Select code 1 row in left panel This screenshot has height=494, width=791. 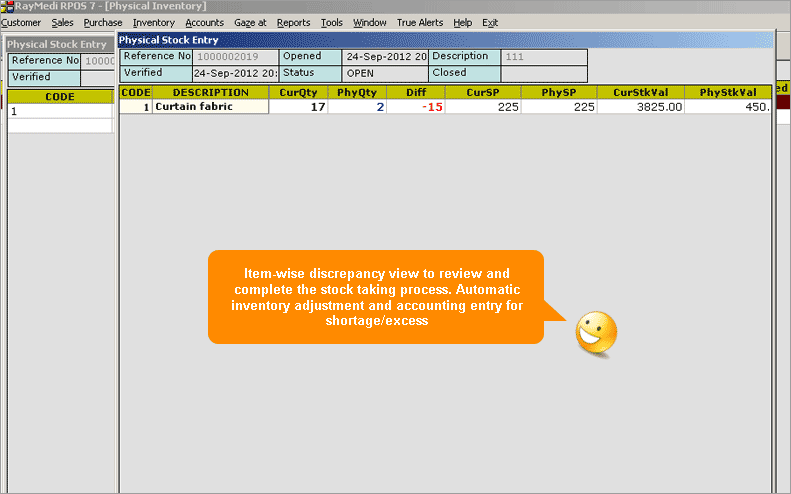[x=60, y=112]
